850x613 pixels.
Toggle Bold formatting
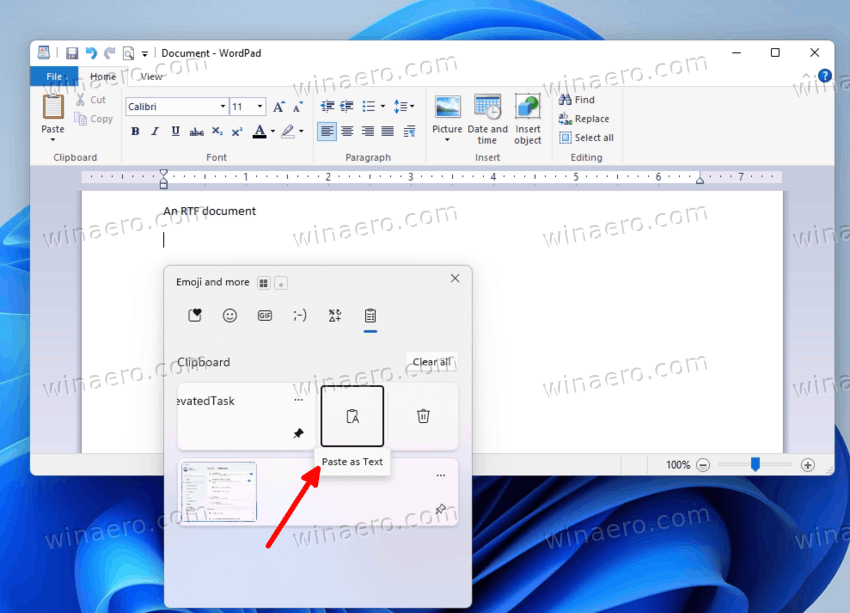tap(135, 131)
